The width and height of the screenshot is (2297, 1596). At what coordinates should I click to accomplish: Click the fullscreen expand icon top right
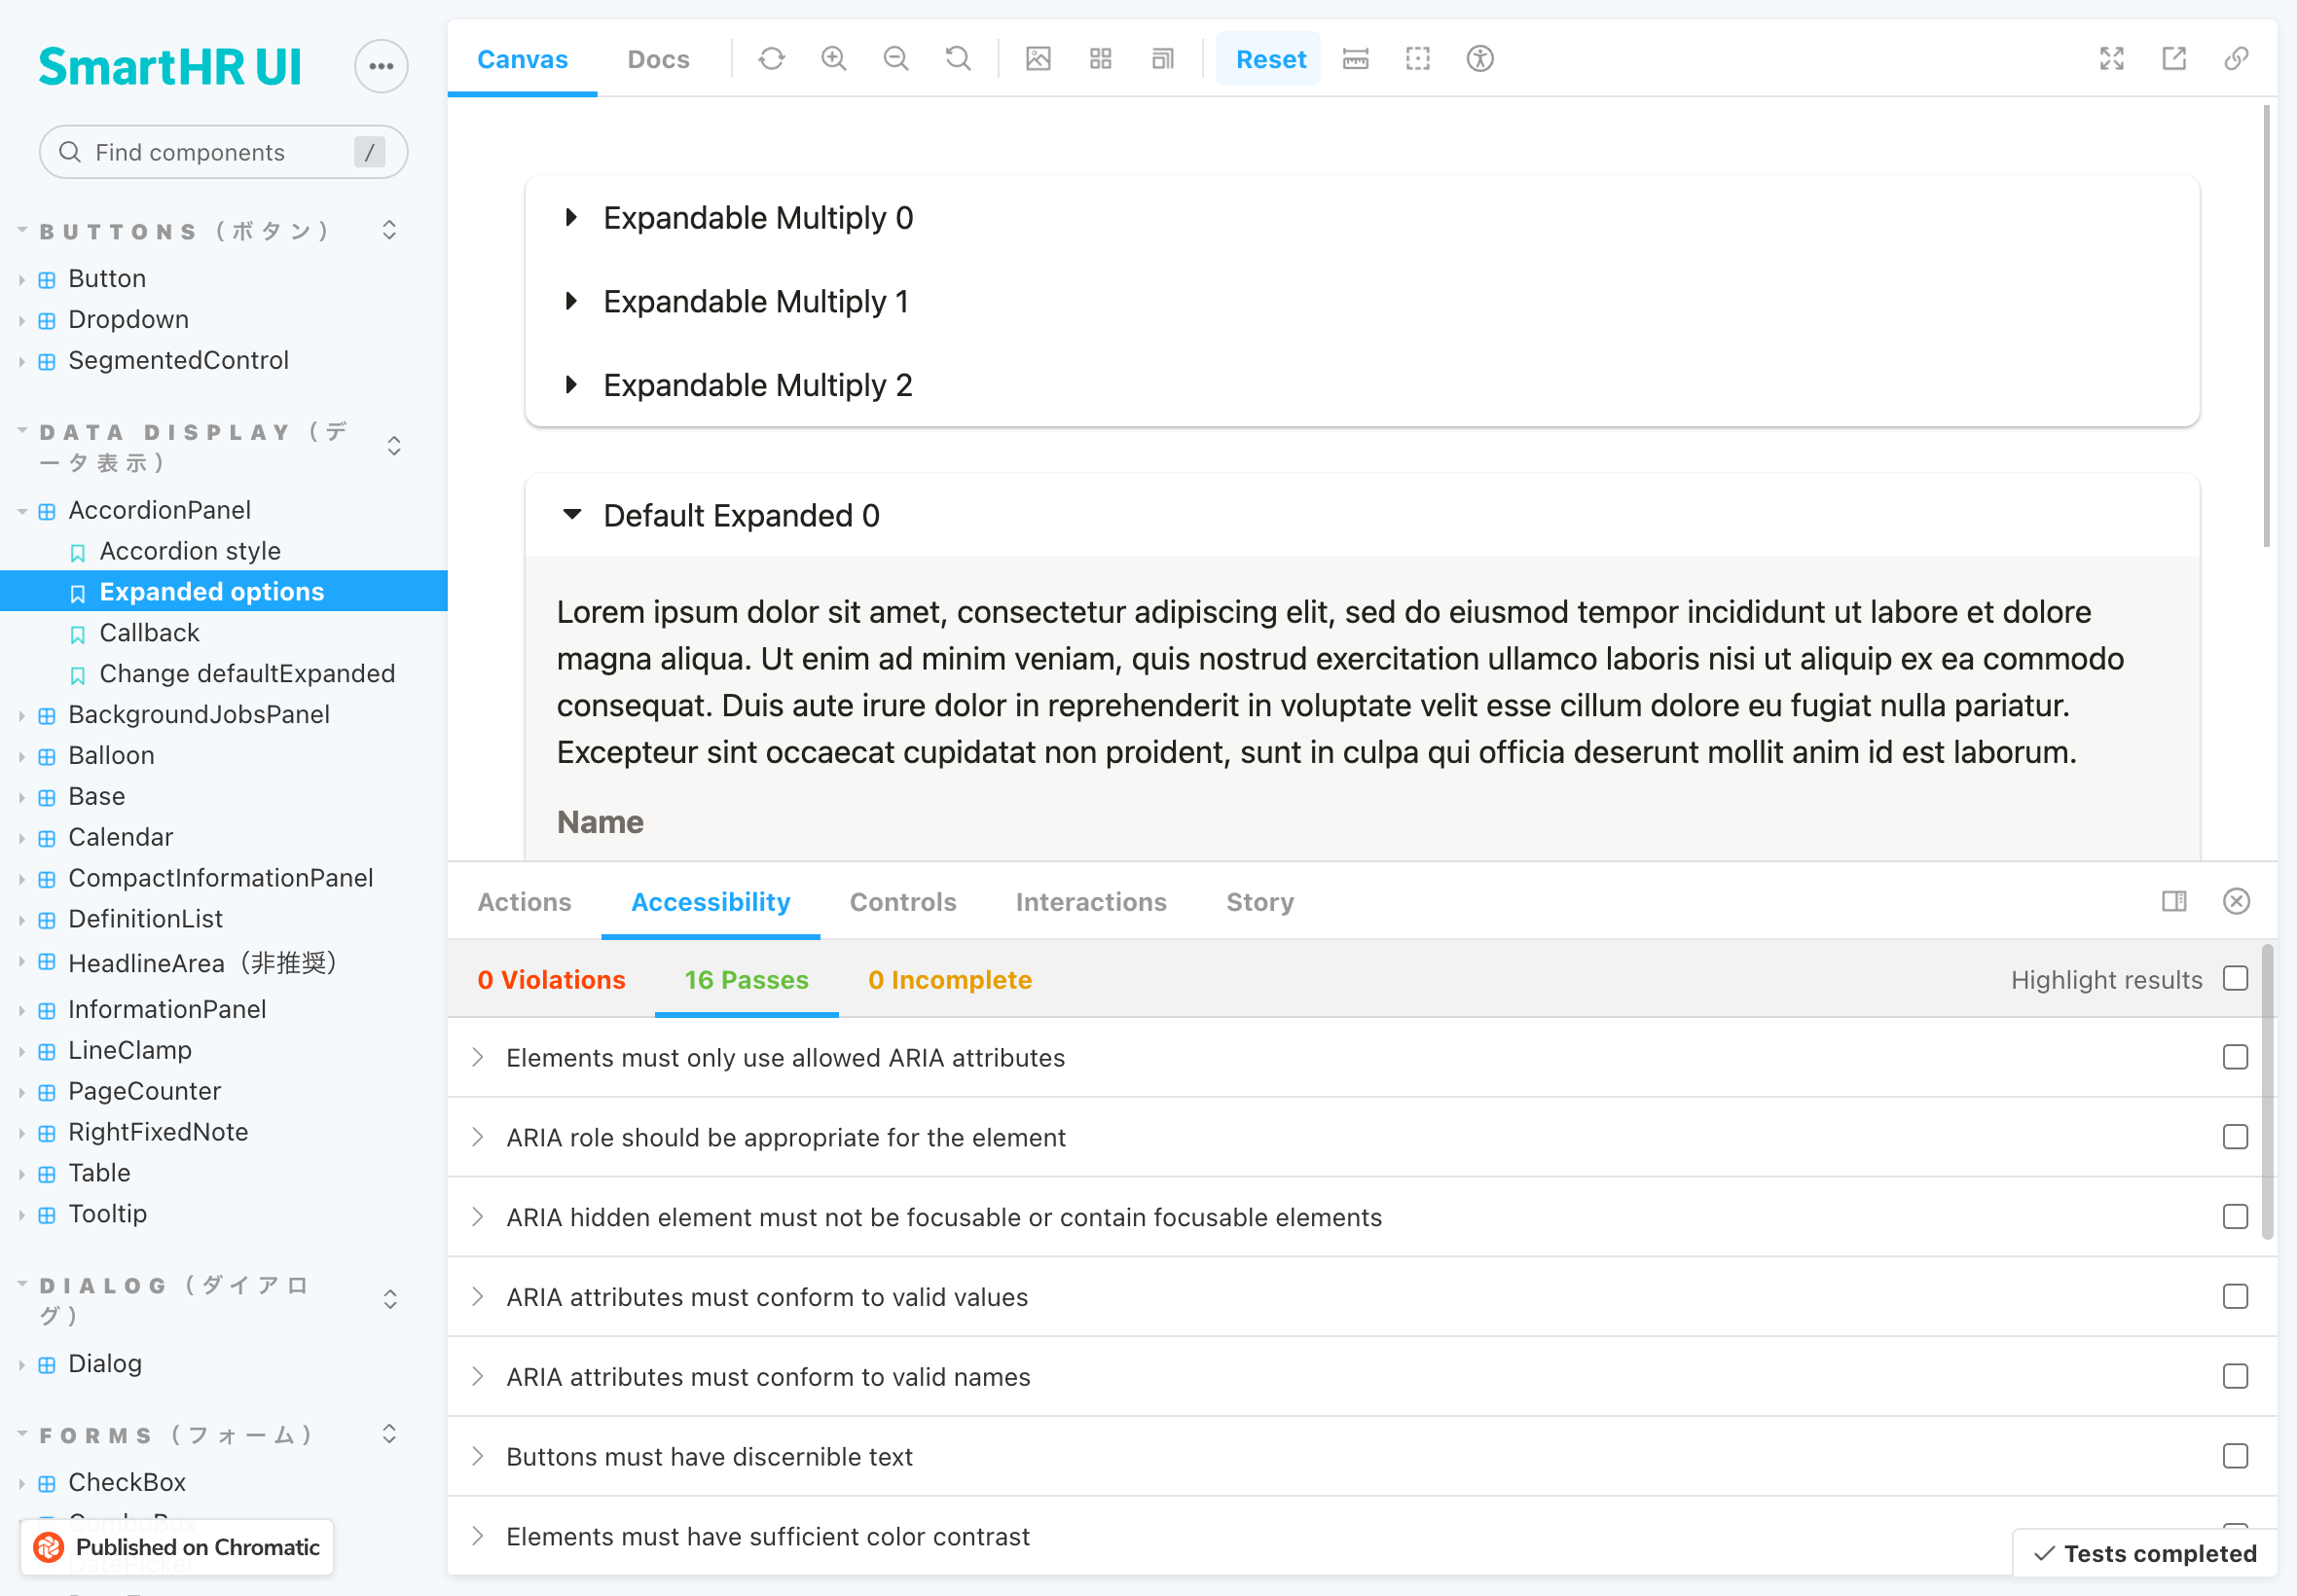[x=2112, y=57]
